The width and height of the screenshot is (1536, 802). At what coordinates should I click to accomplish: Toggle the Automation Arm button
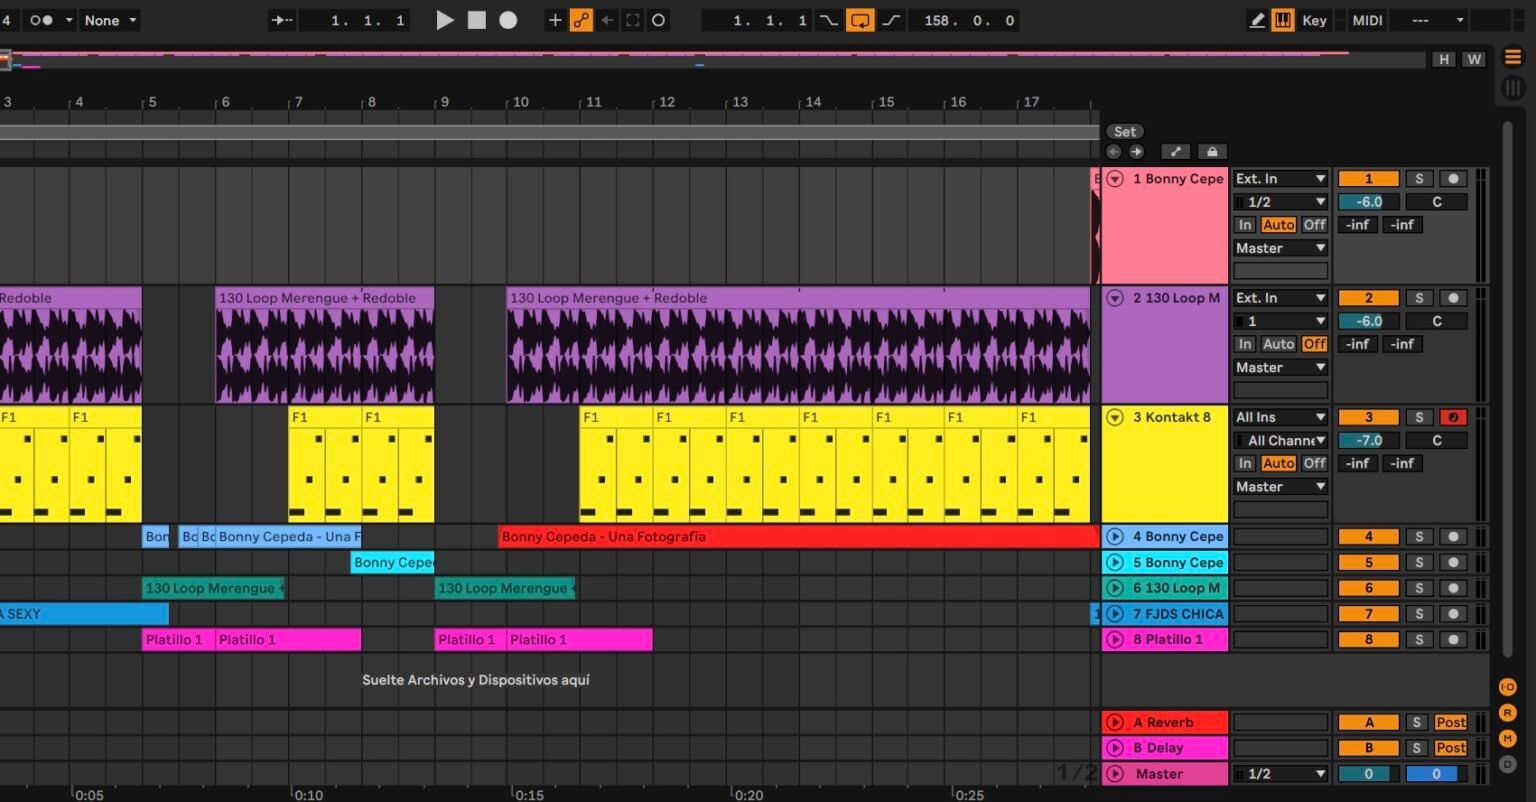[x=581, y=20]
